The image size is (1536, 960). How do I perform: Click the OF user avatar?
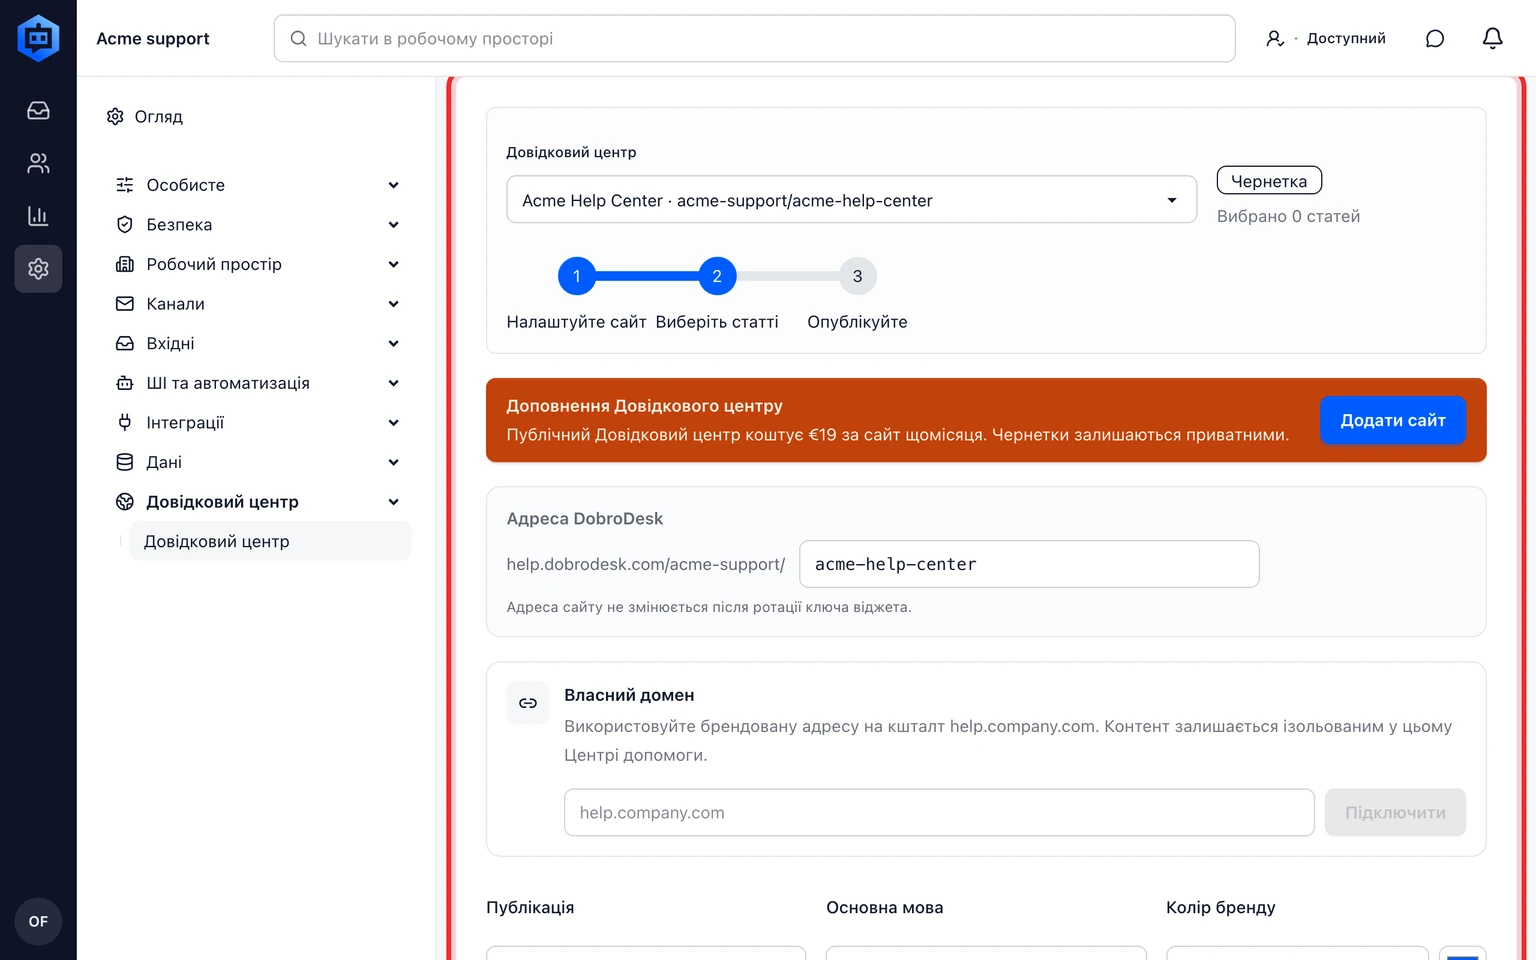point(38,921)
